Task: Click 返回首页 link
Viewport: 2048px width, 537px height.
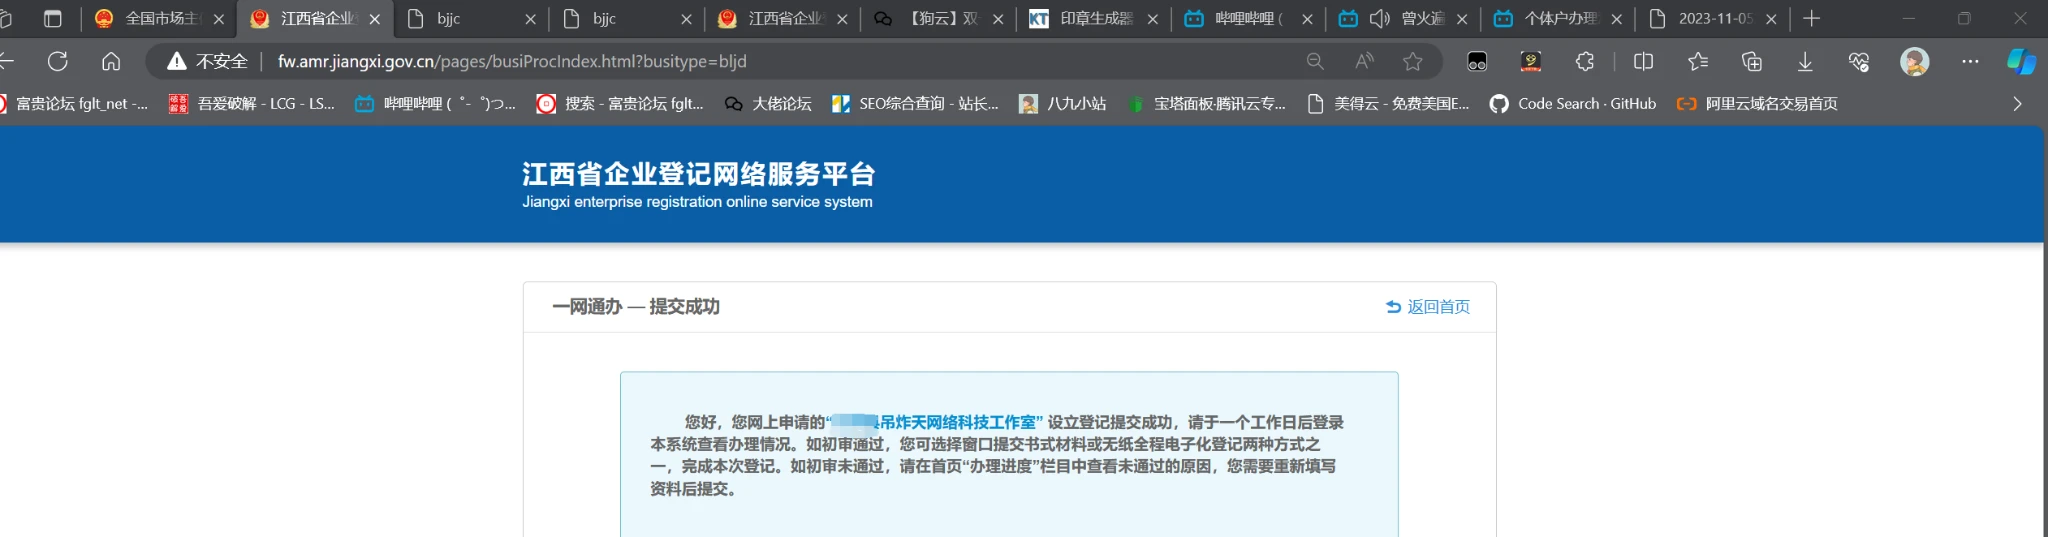Action: pos(1428,307)
